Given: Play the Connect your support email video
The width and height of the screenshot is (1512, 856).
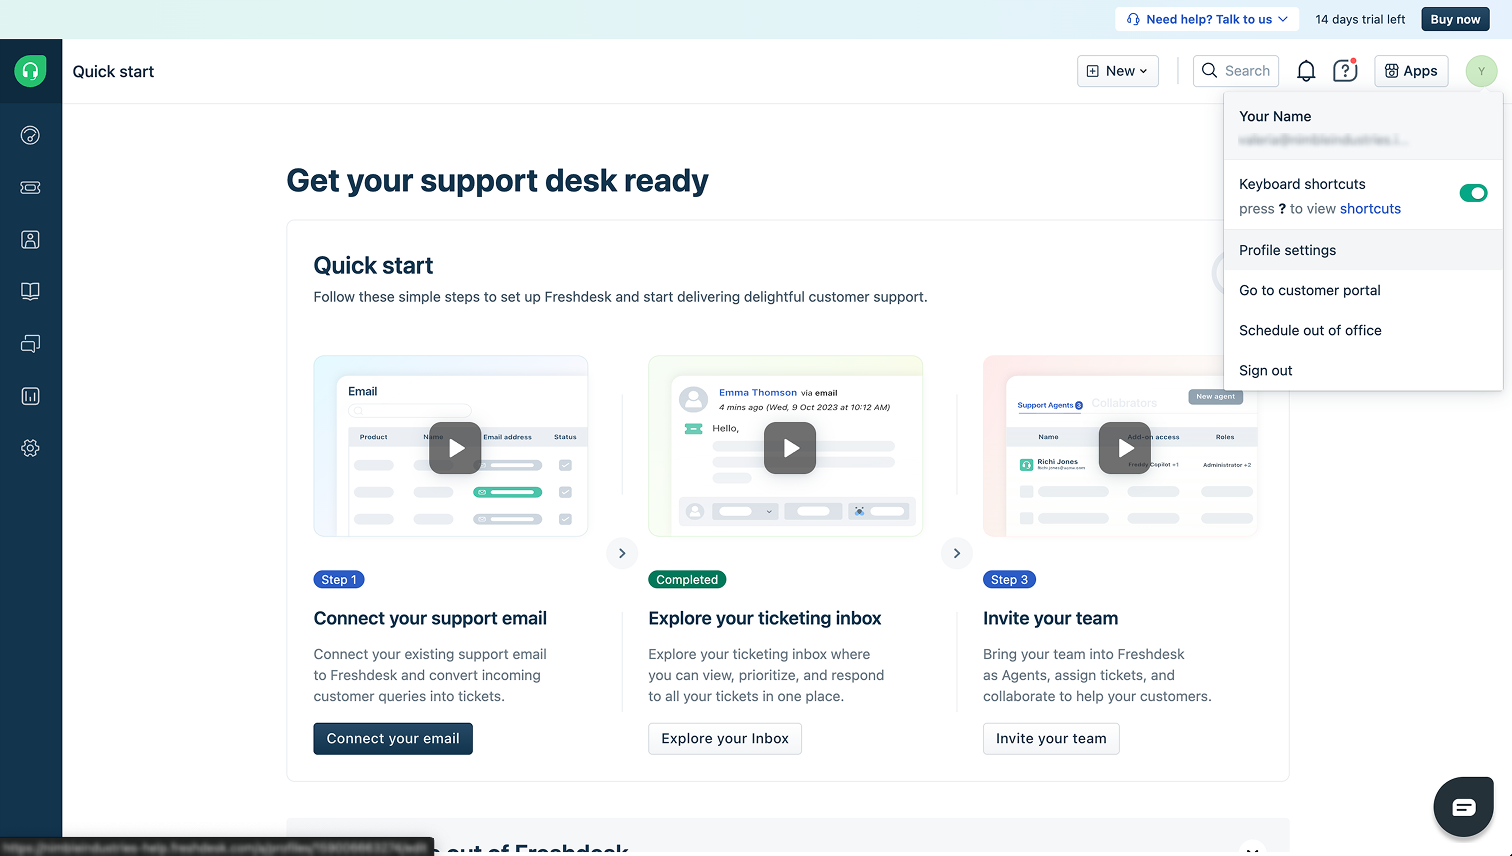Looking at the screenshot, I should pos(455,448).
